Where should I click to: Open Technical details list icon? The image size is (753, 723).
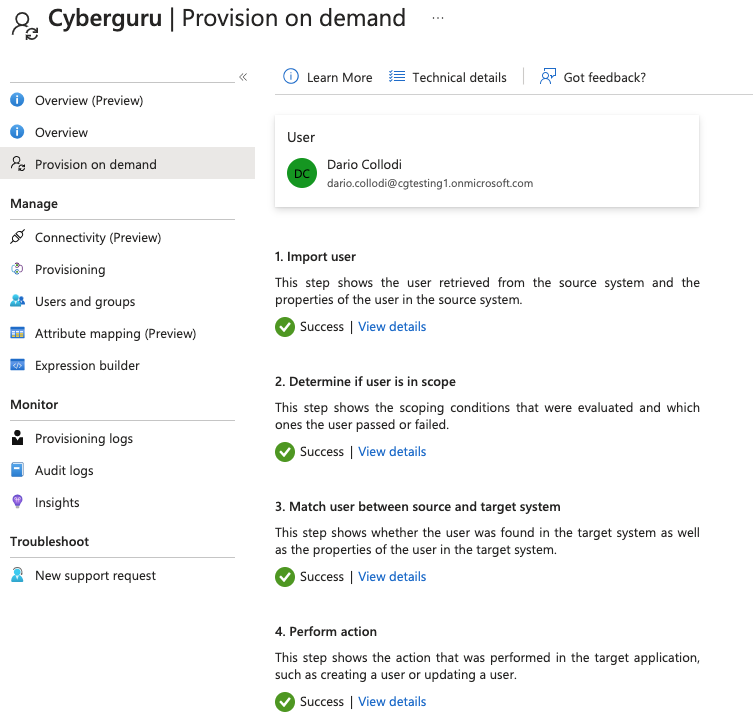coord(397,76)
